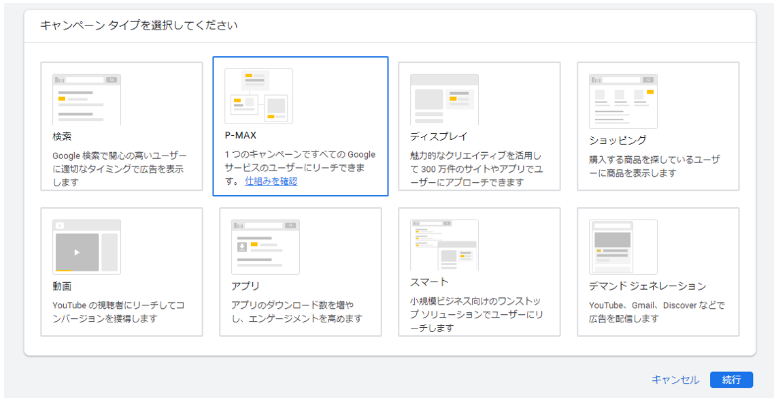The height and width of the screenshot is (404, 777).
Task: Choose the P-MAX campaign type title
Action: [x=241, y=134]
